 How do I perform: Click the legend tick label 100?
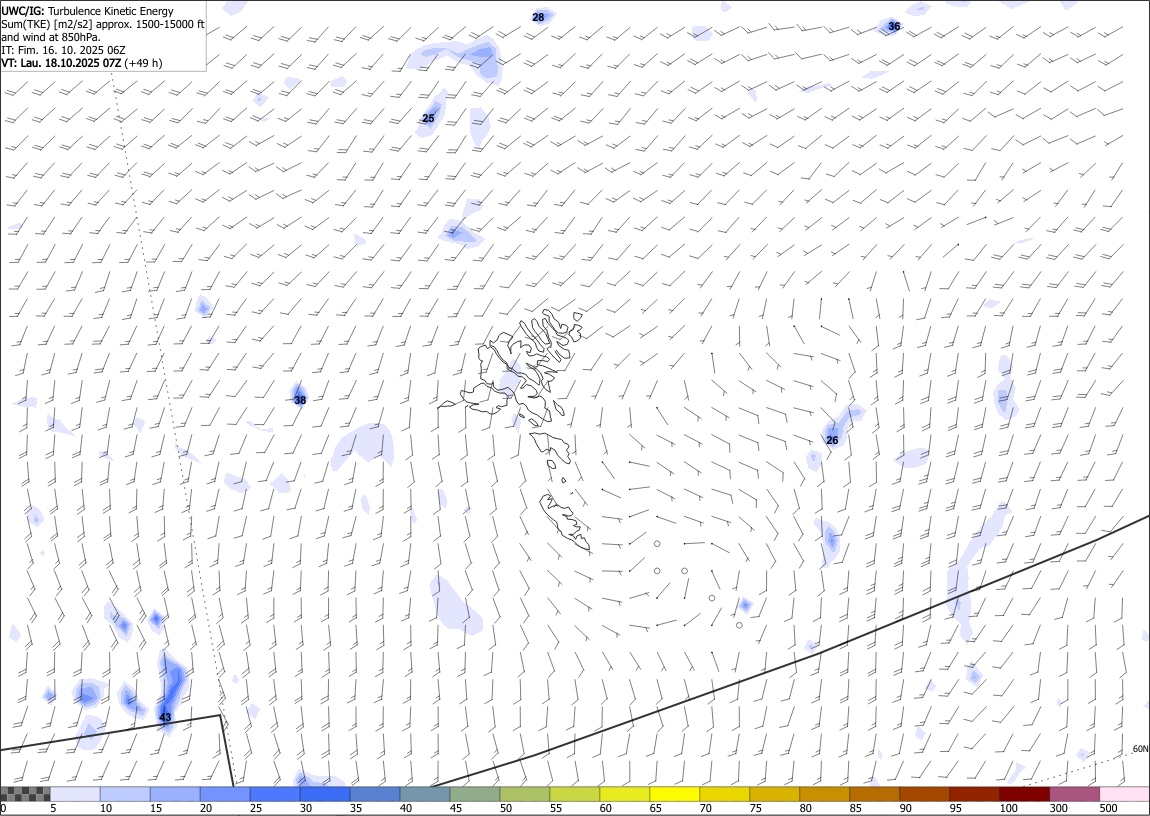pos(1008,808)
